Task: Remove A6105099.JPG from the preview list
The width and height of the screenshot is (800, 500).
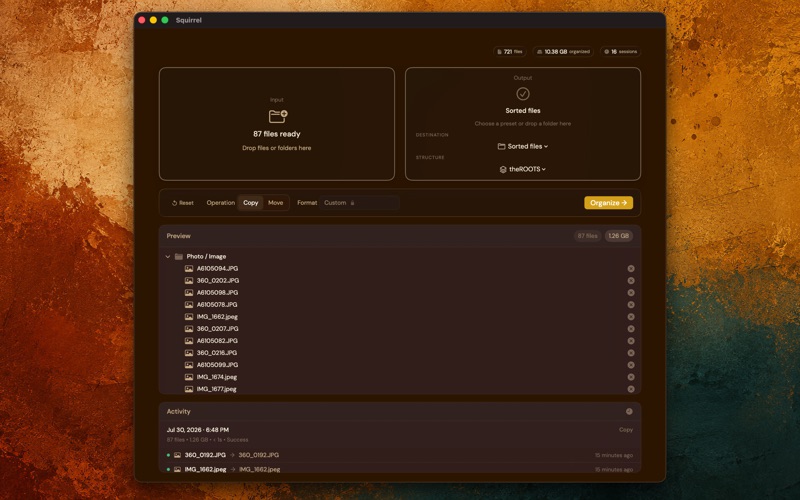Action: pyautogui.click(x=631, y=365)
